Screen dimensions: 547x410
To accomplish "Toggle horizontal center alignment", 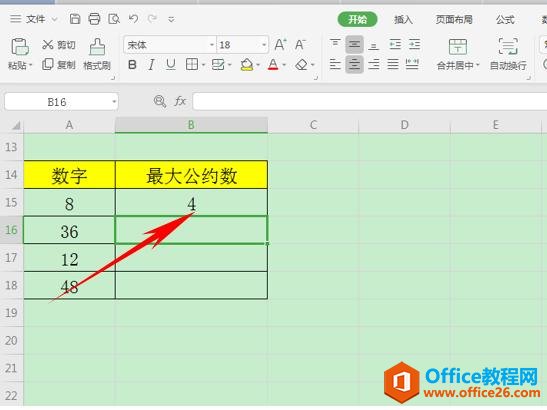I will coord(354,65).
